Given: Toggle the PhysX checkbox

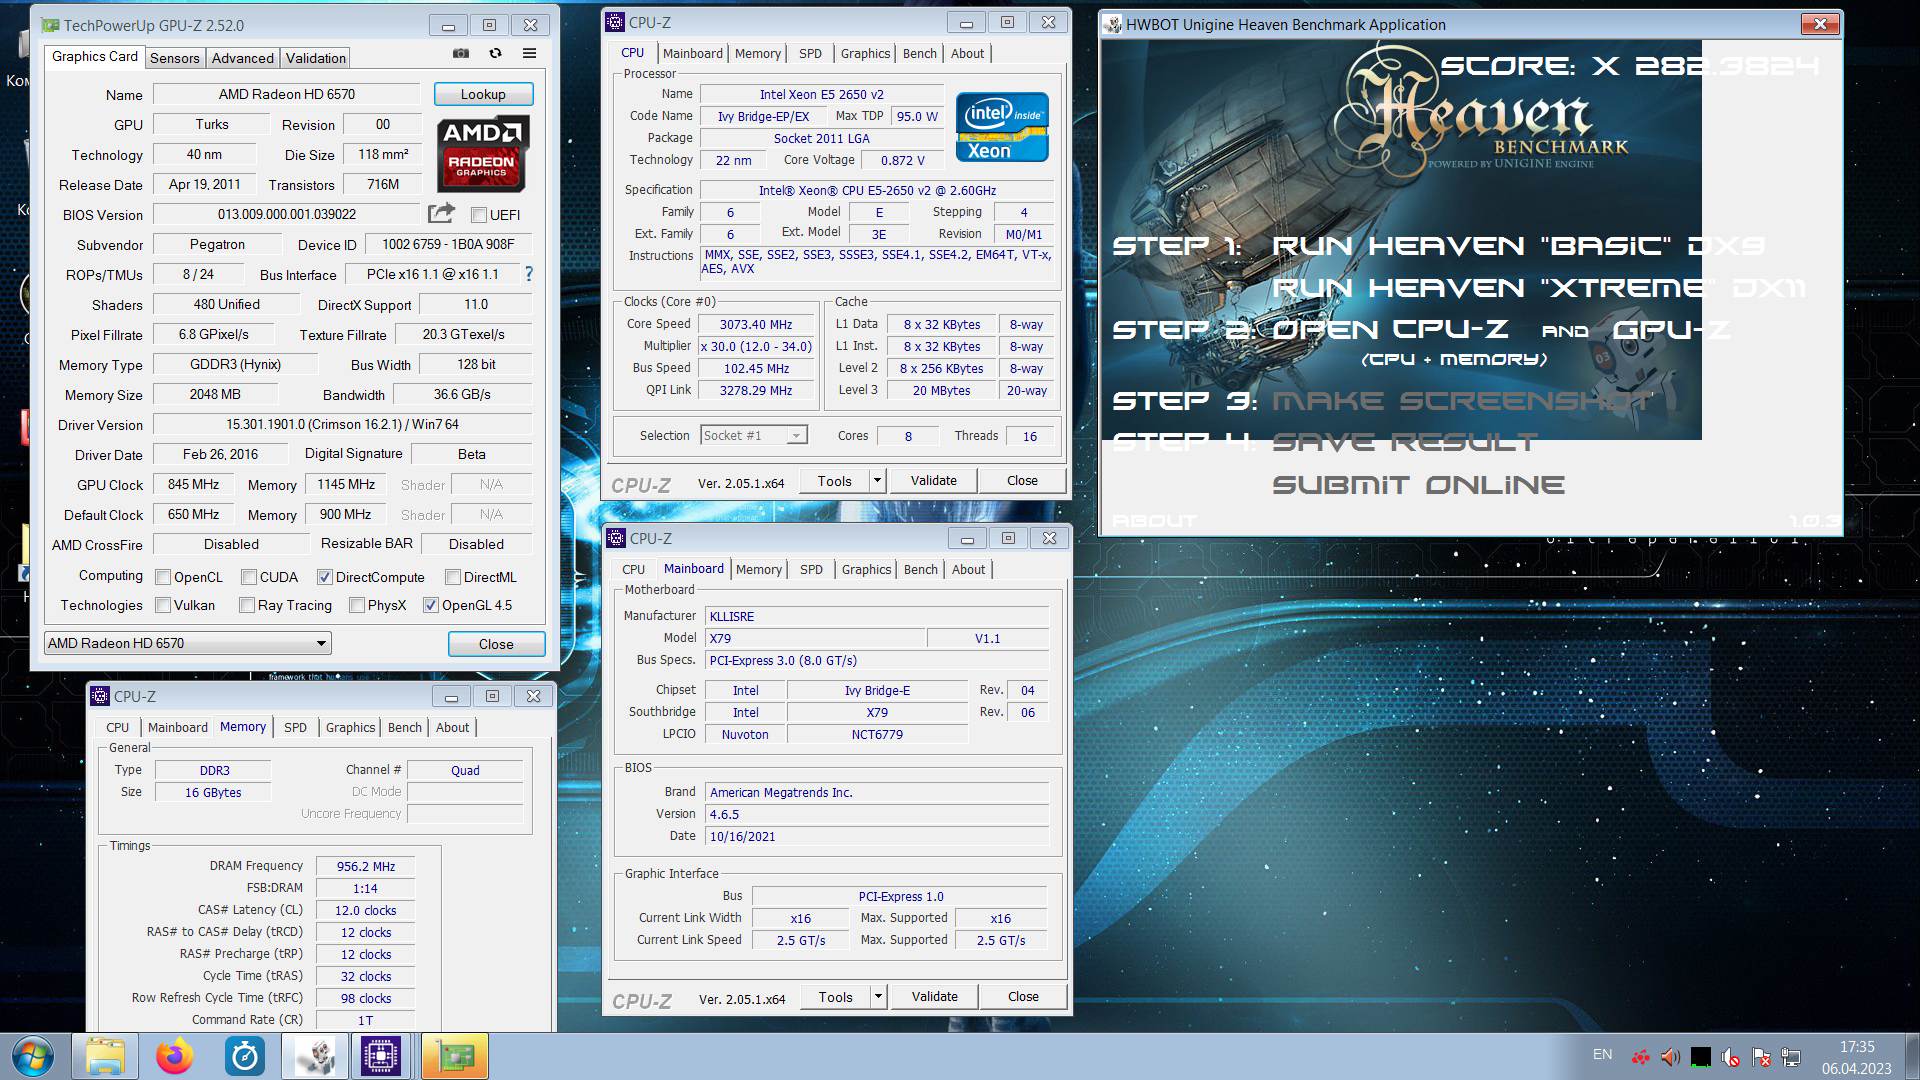Looking at the screenshot, I should (x=356, y=605).
